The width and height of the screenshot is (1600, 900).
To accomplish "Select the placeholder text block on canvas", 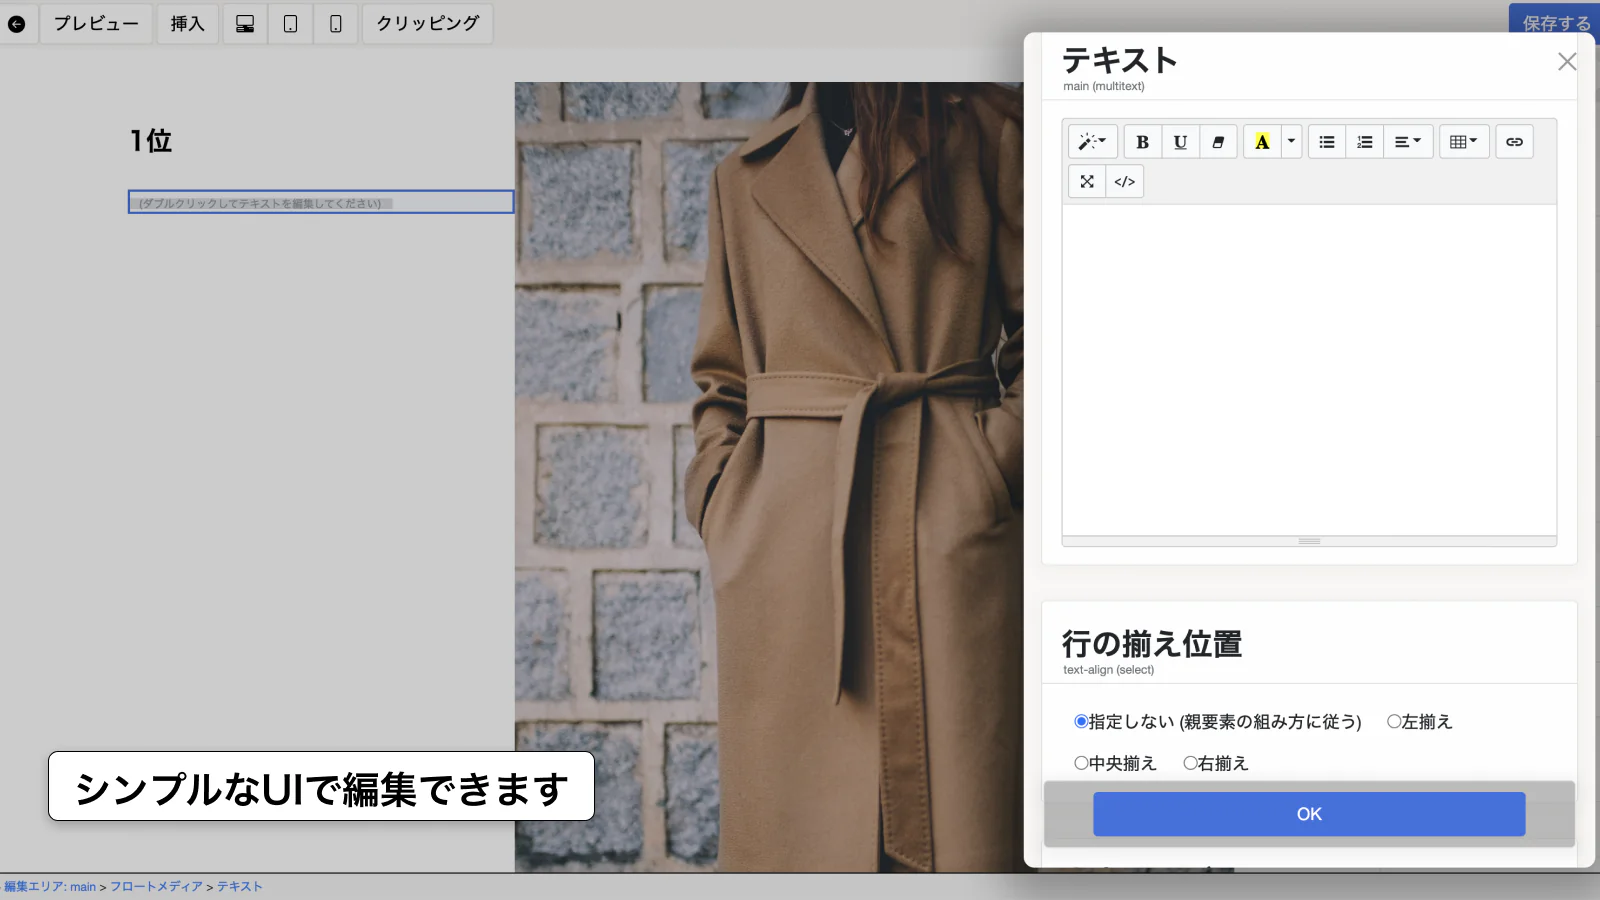I will point(321,202).
